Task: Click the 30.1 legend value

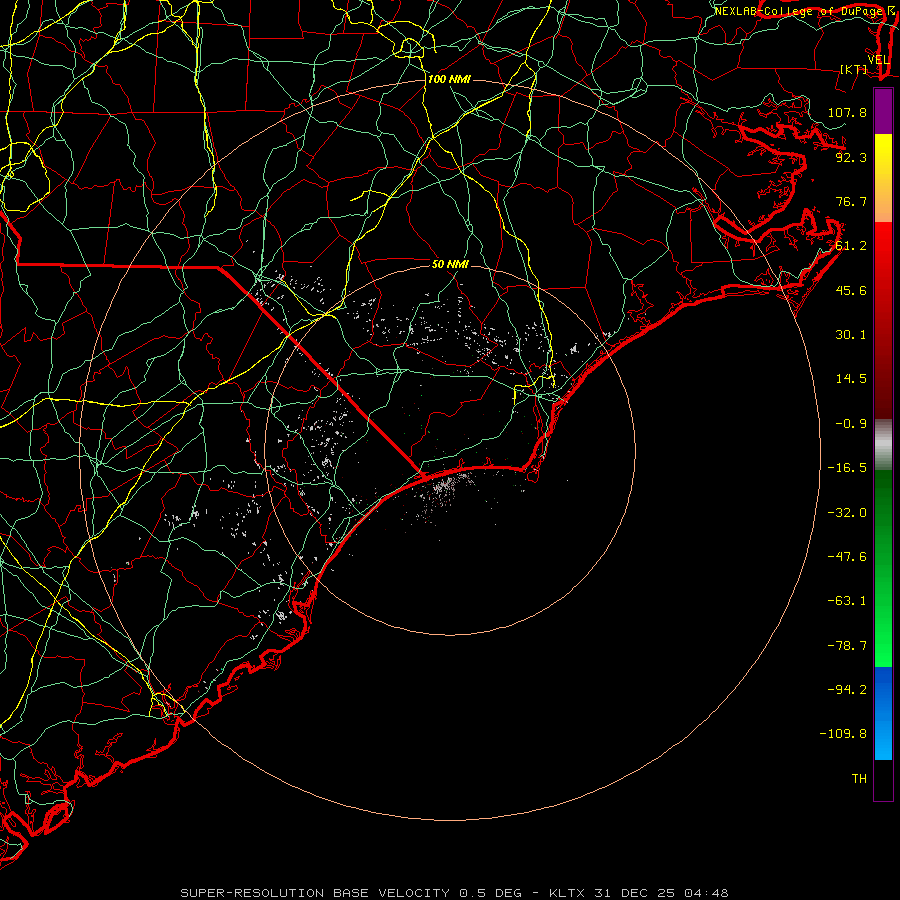Action: (851, 335)
